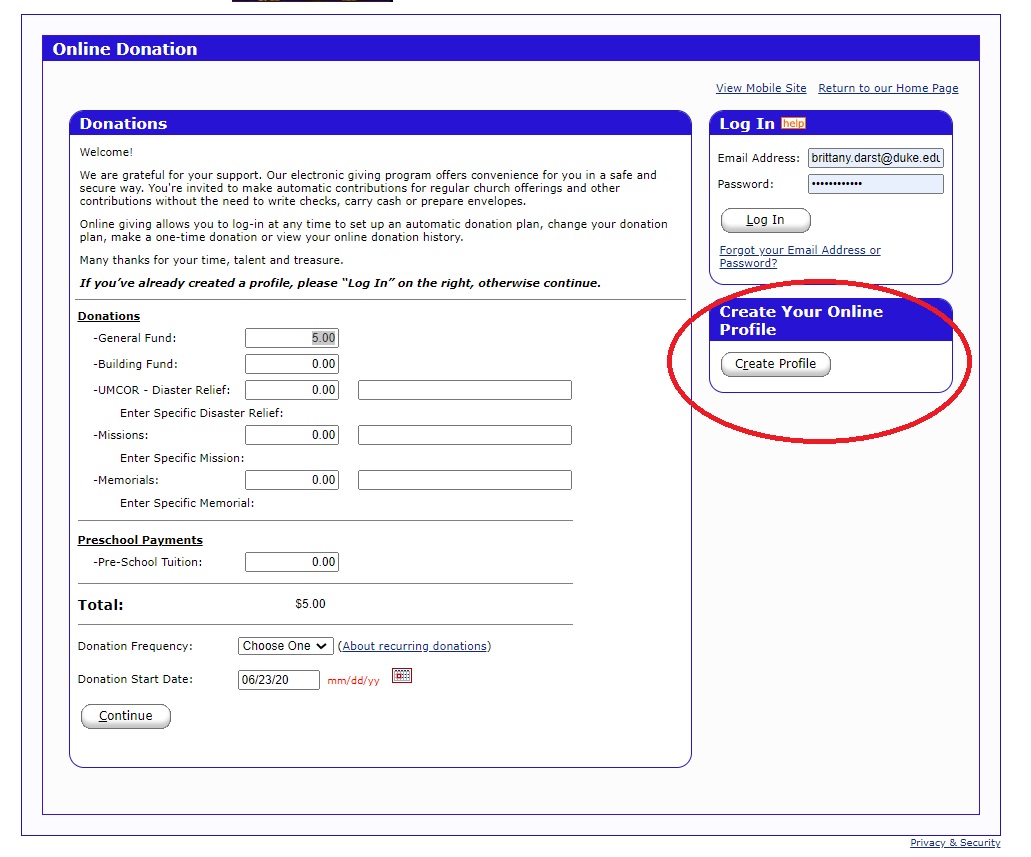Click the Specific Disaster Relief text box
The image size is (1031, 857).
point(465,390)
